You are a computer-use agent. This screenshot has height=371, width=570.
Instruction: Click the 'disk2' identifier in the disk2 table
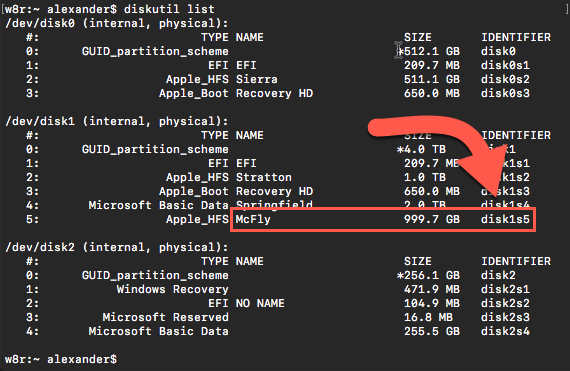[498, 275]
